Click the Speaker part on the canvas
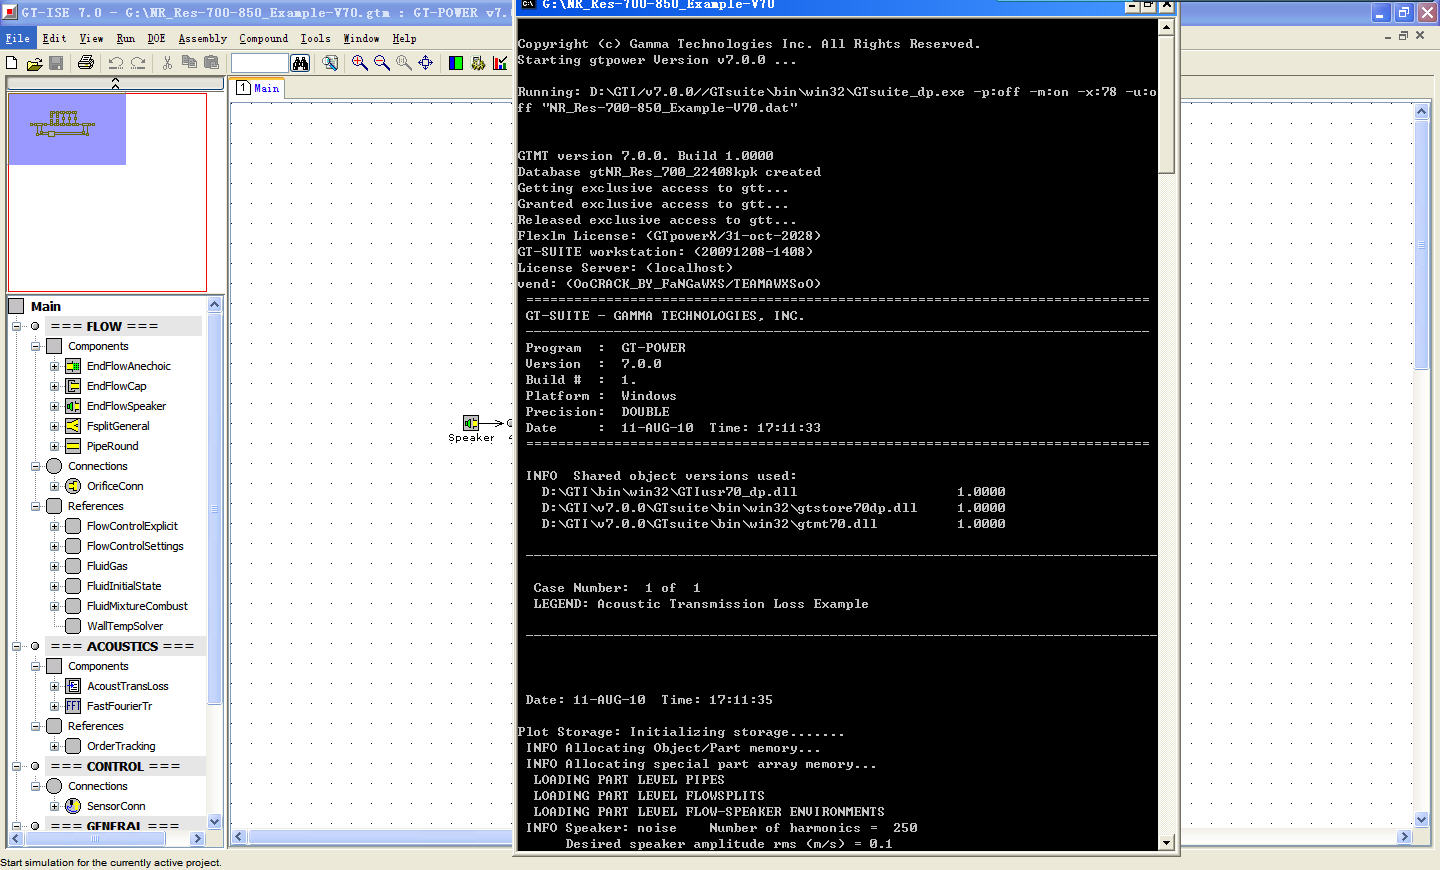This screenshot has width=1440, height=870. click(x=471, y=423)
